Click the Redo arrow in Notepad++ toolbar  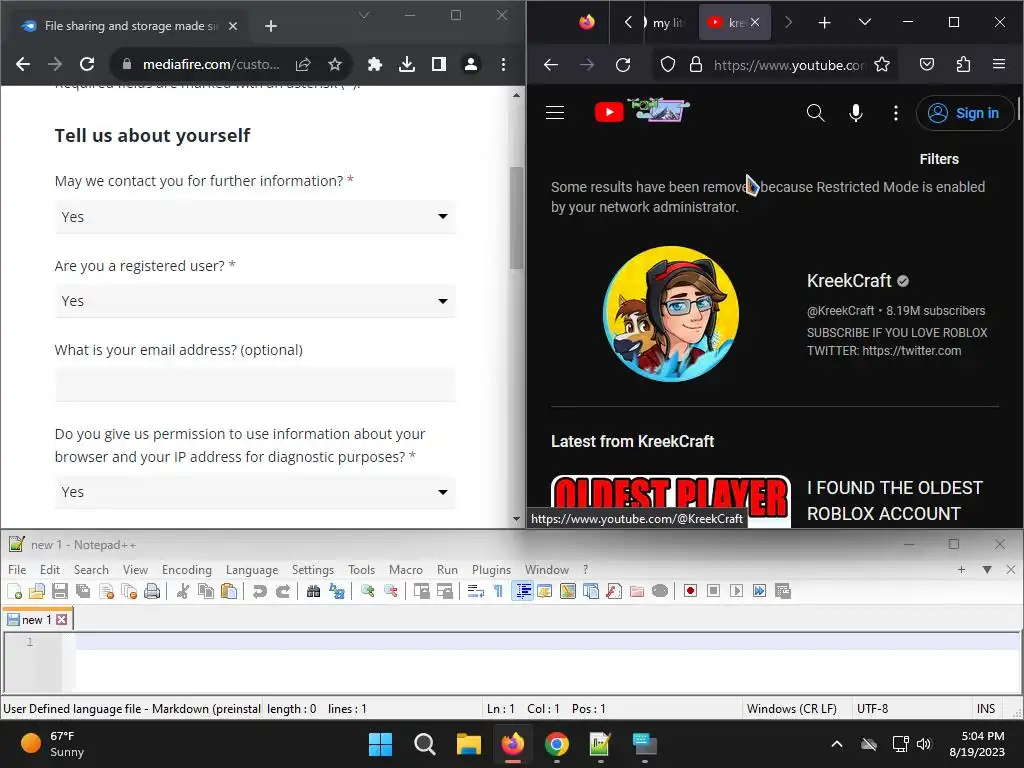coord(283,592)
